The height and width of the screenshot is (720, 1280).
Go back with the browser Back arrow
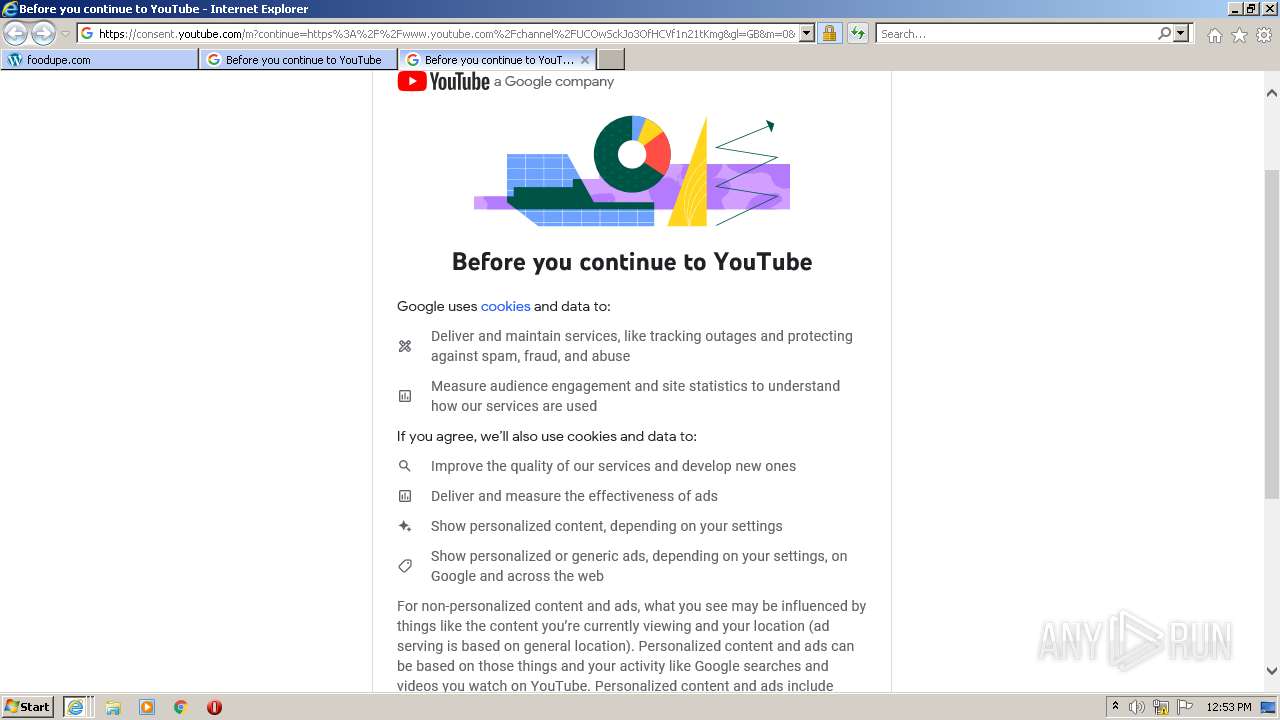[15, 34]
